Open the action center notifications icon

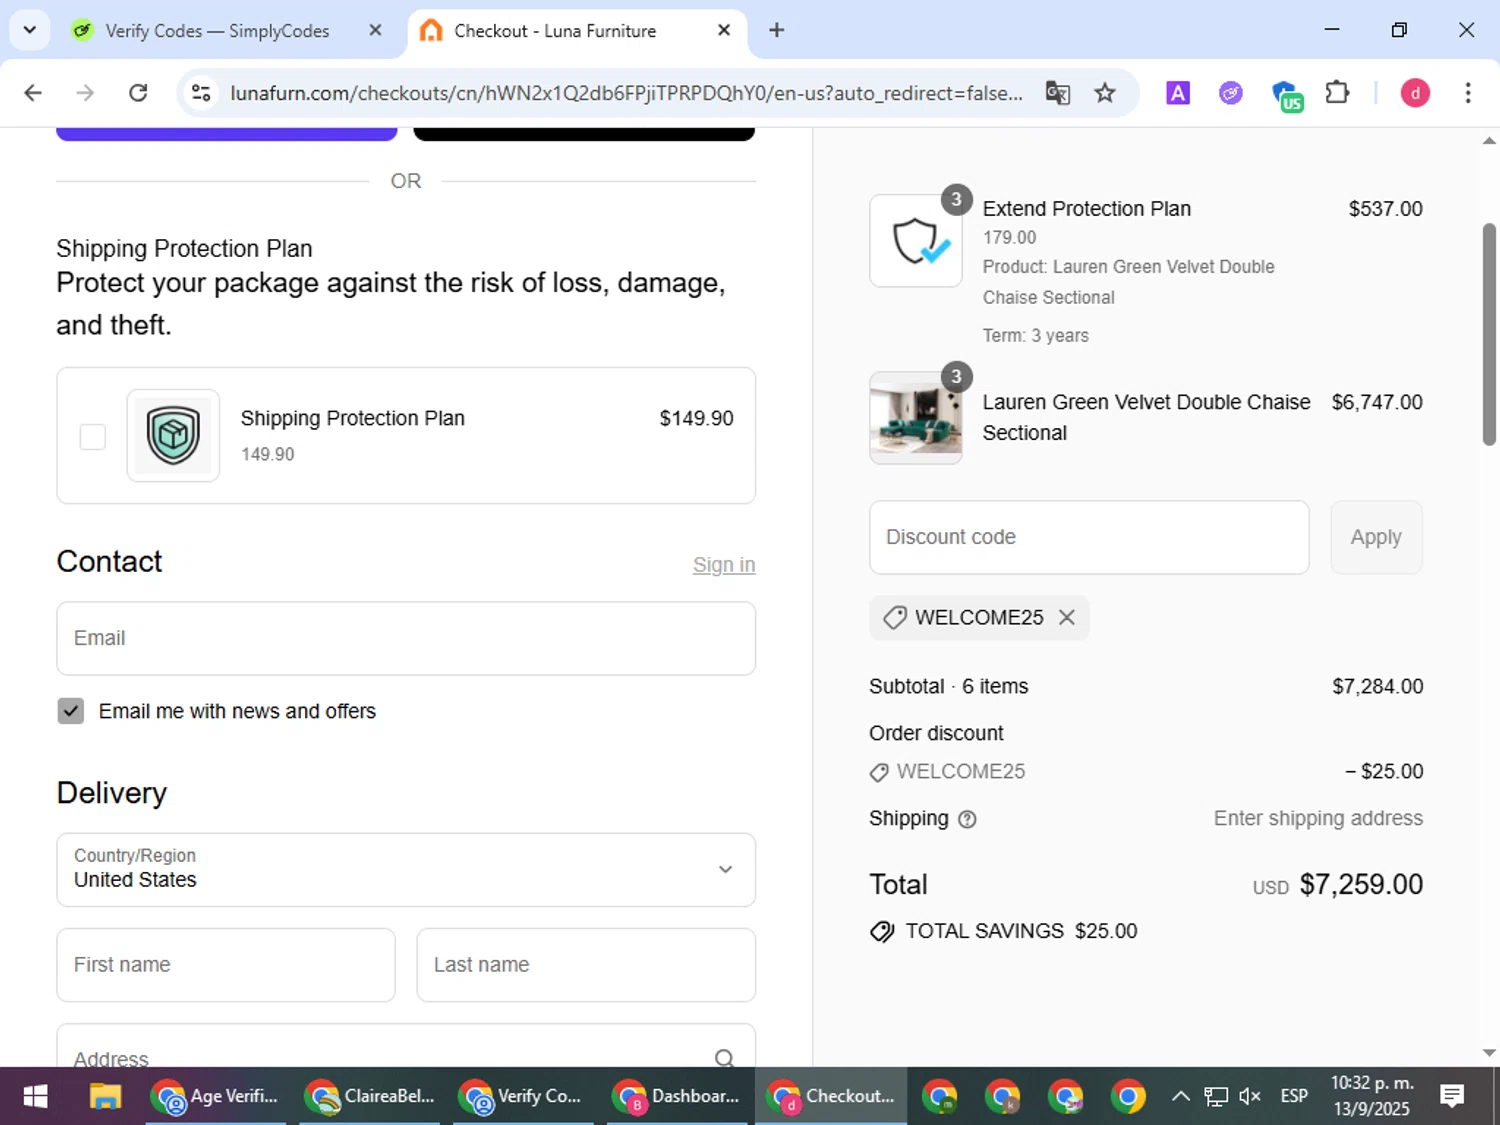(x=1452, y=1096)
